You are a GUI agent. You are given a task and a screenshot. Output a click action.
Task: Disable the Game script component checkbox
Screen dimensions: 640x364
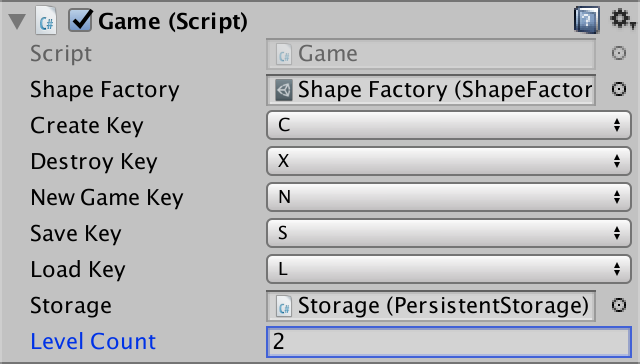point(80,20)
